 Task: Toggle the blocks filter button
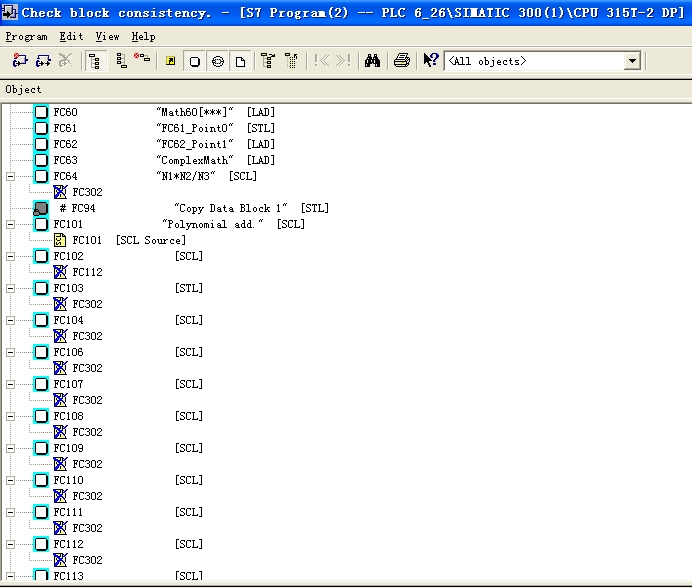tap(195, 61)
